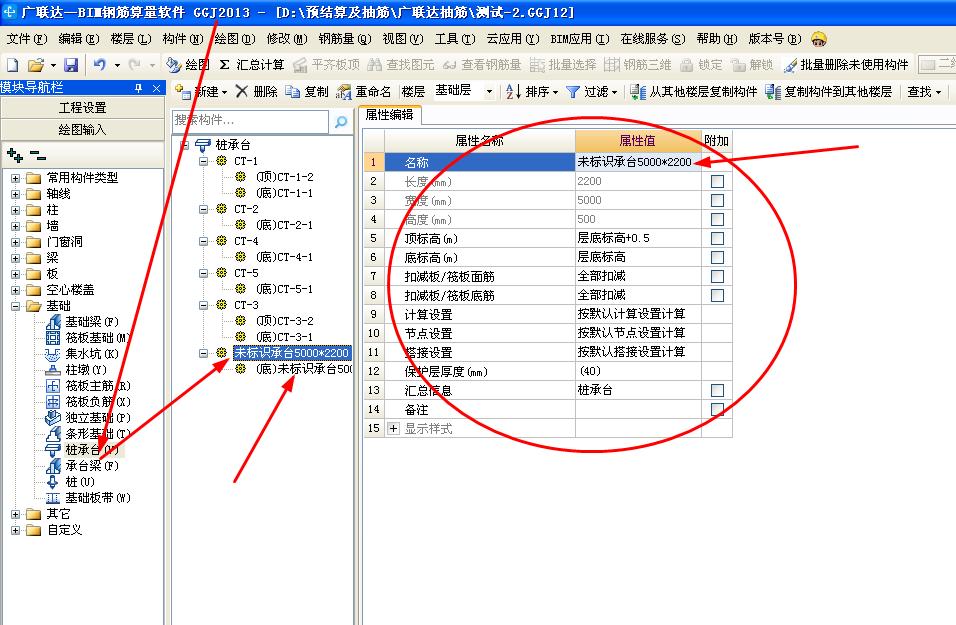Click the New file icon in toolbar
956x625 pixels.
pos(13,65)
